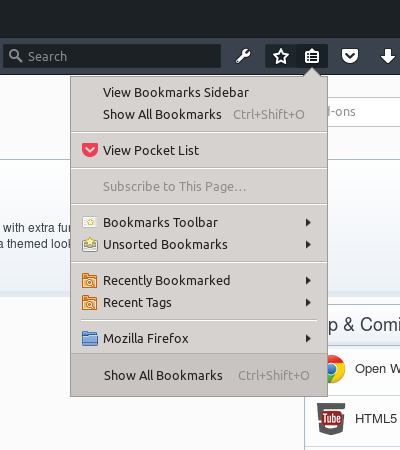
Task: Open View Pocket List
Action: 199,150
